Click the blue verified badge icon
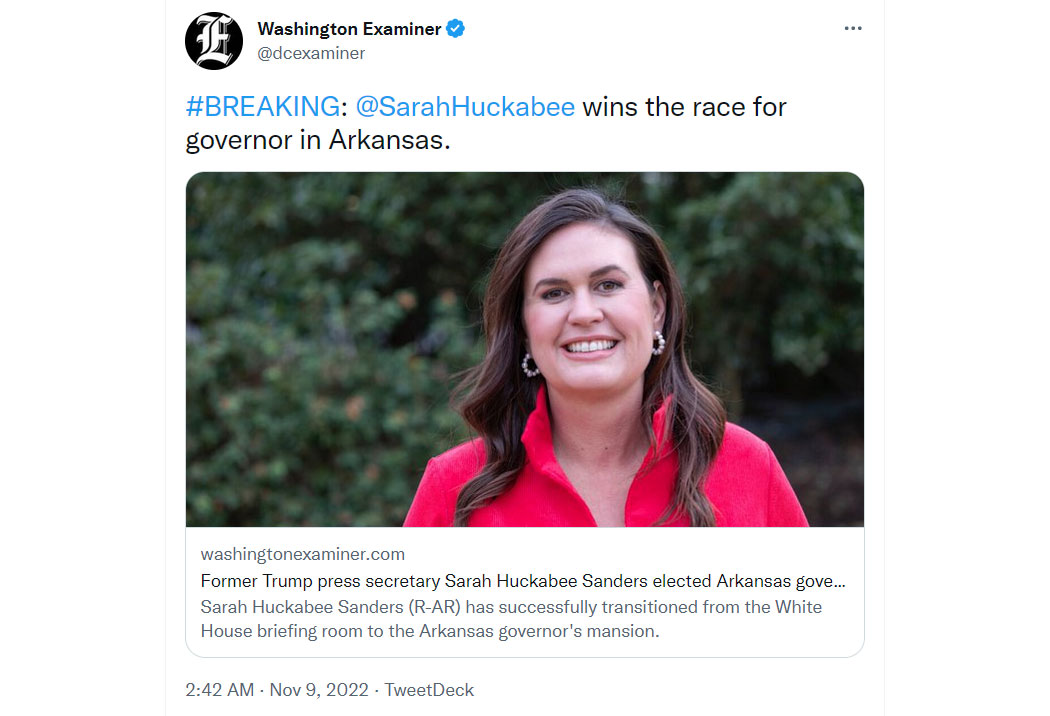 [455, 29]
